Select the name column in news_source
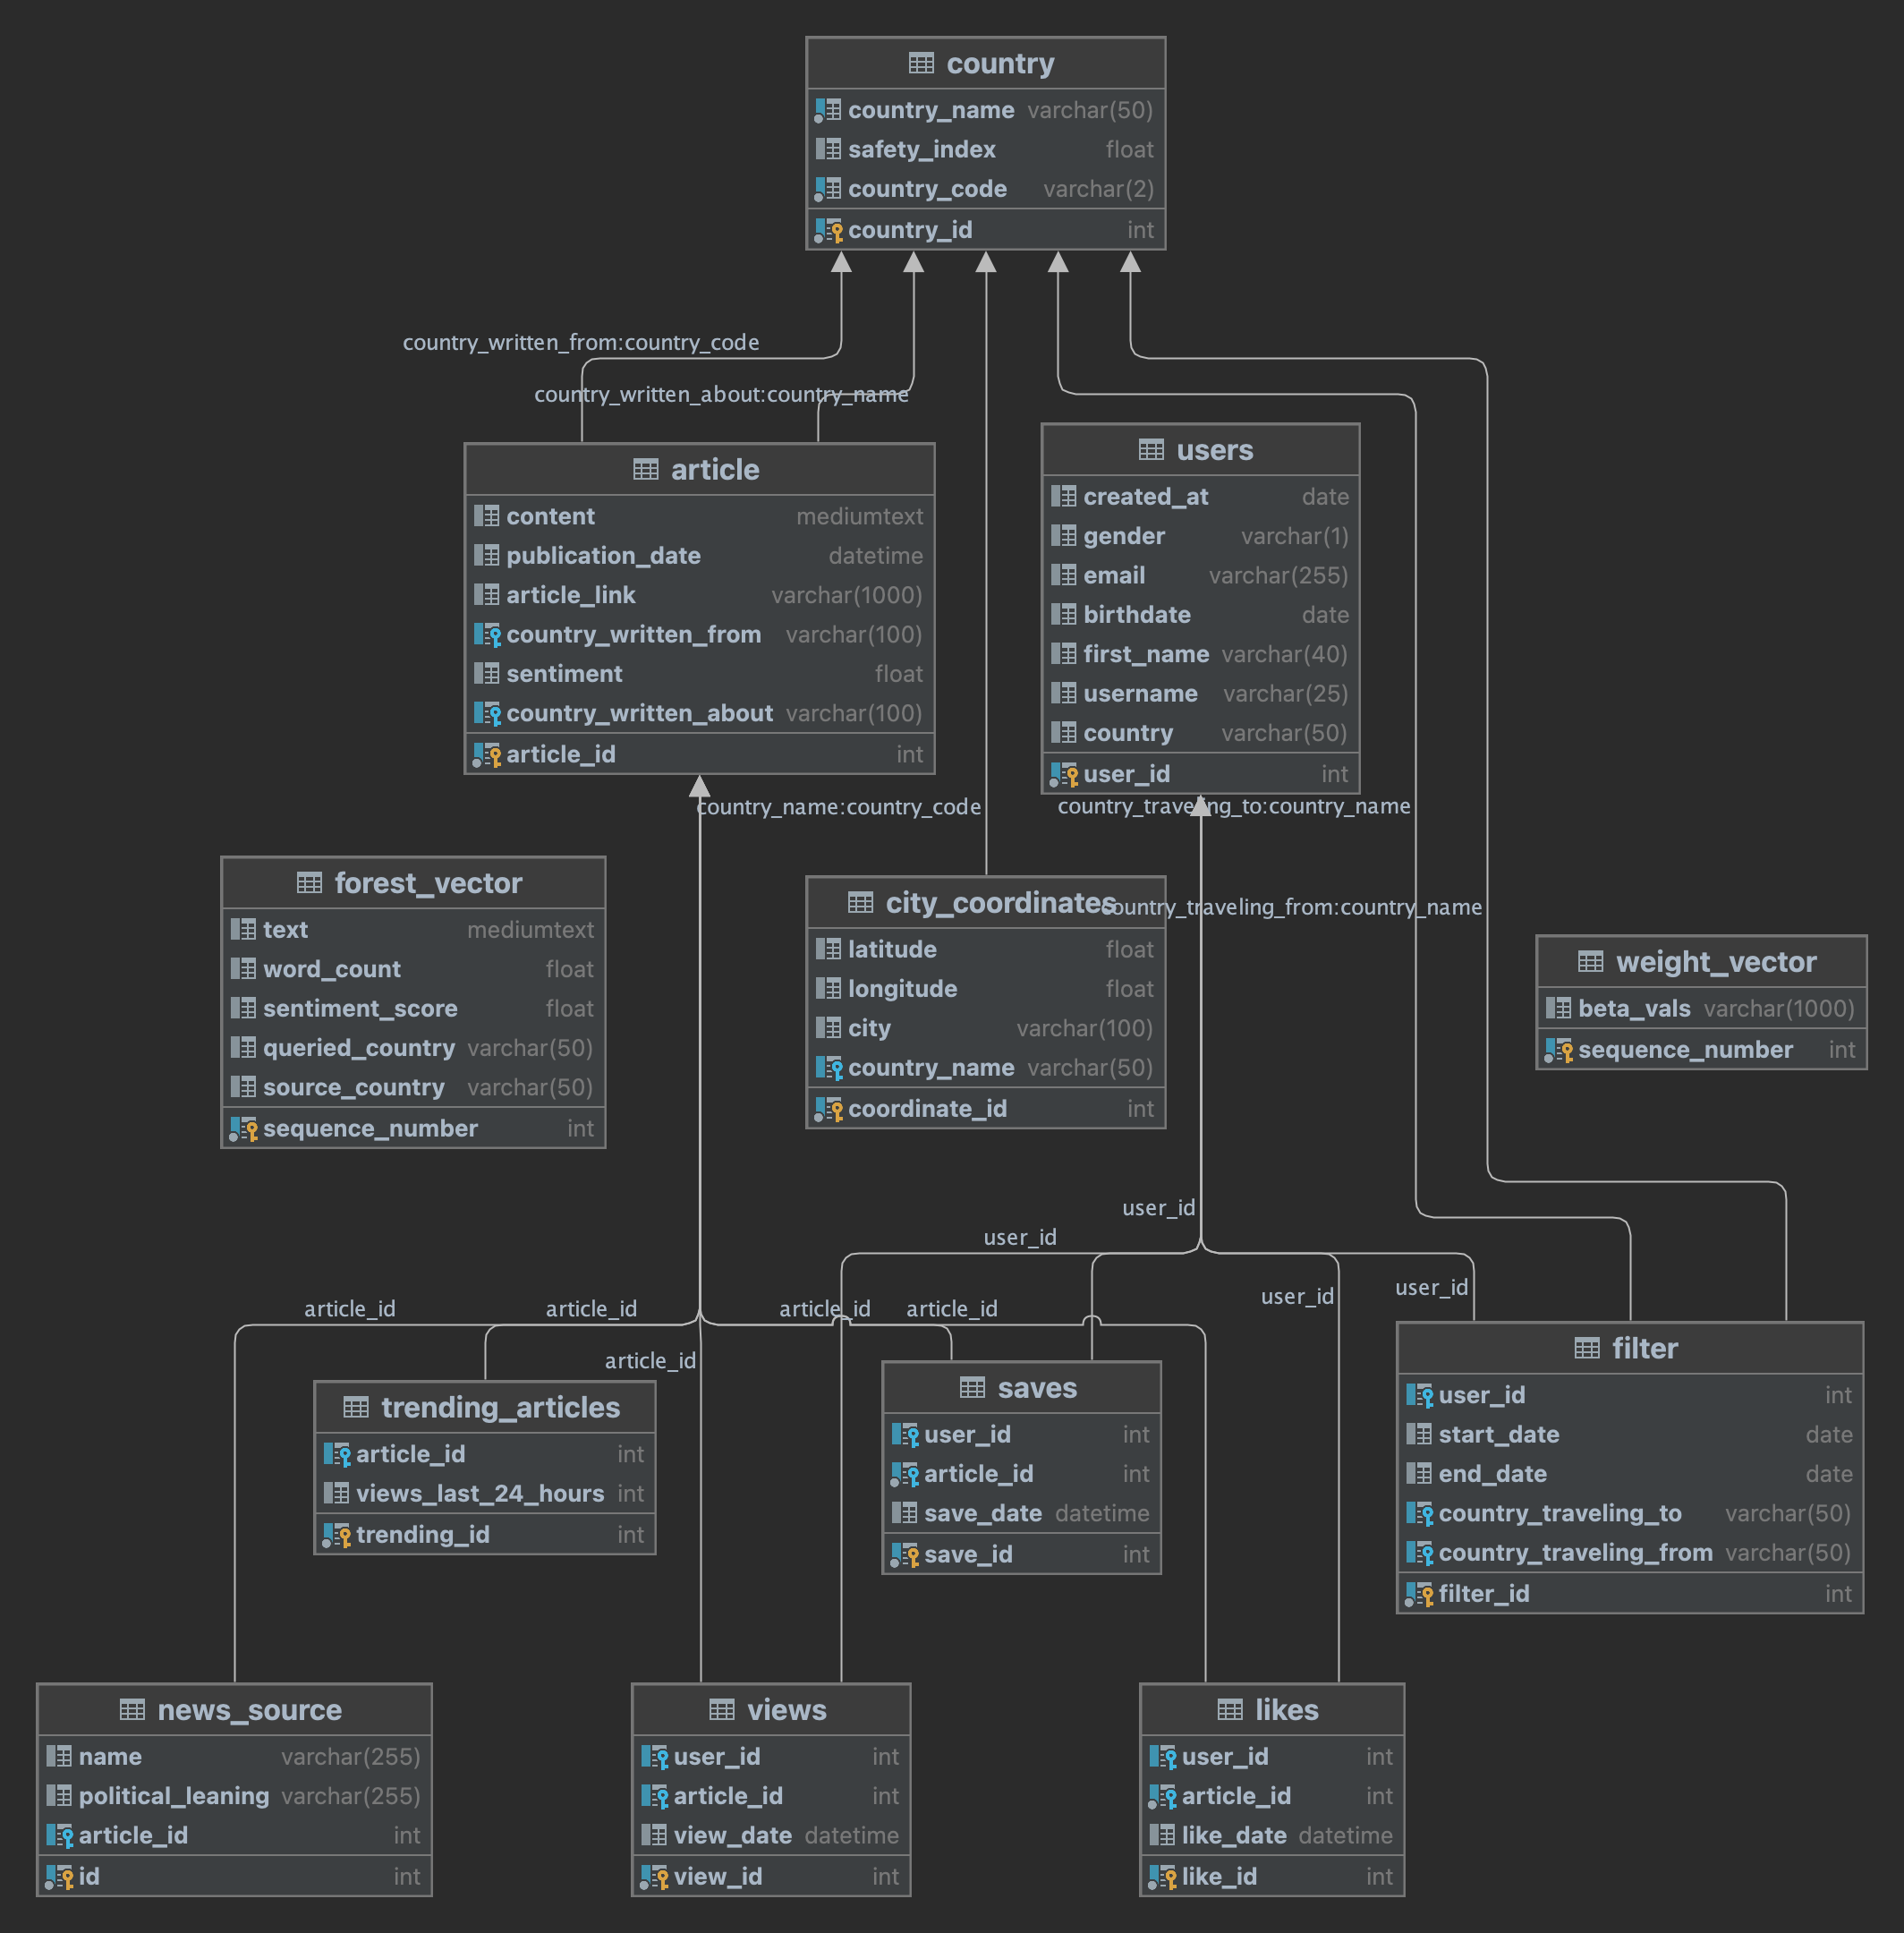This screenshot has width=1904, height=1933. [x=234, y=1757]
